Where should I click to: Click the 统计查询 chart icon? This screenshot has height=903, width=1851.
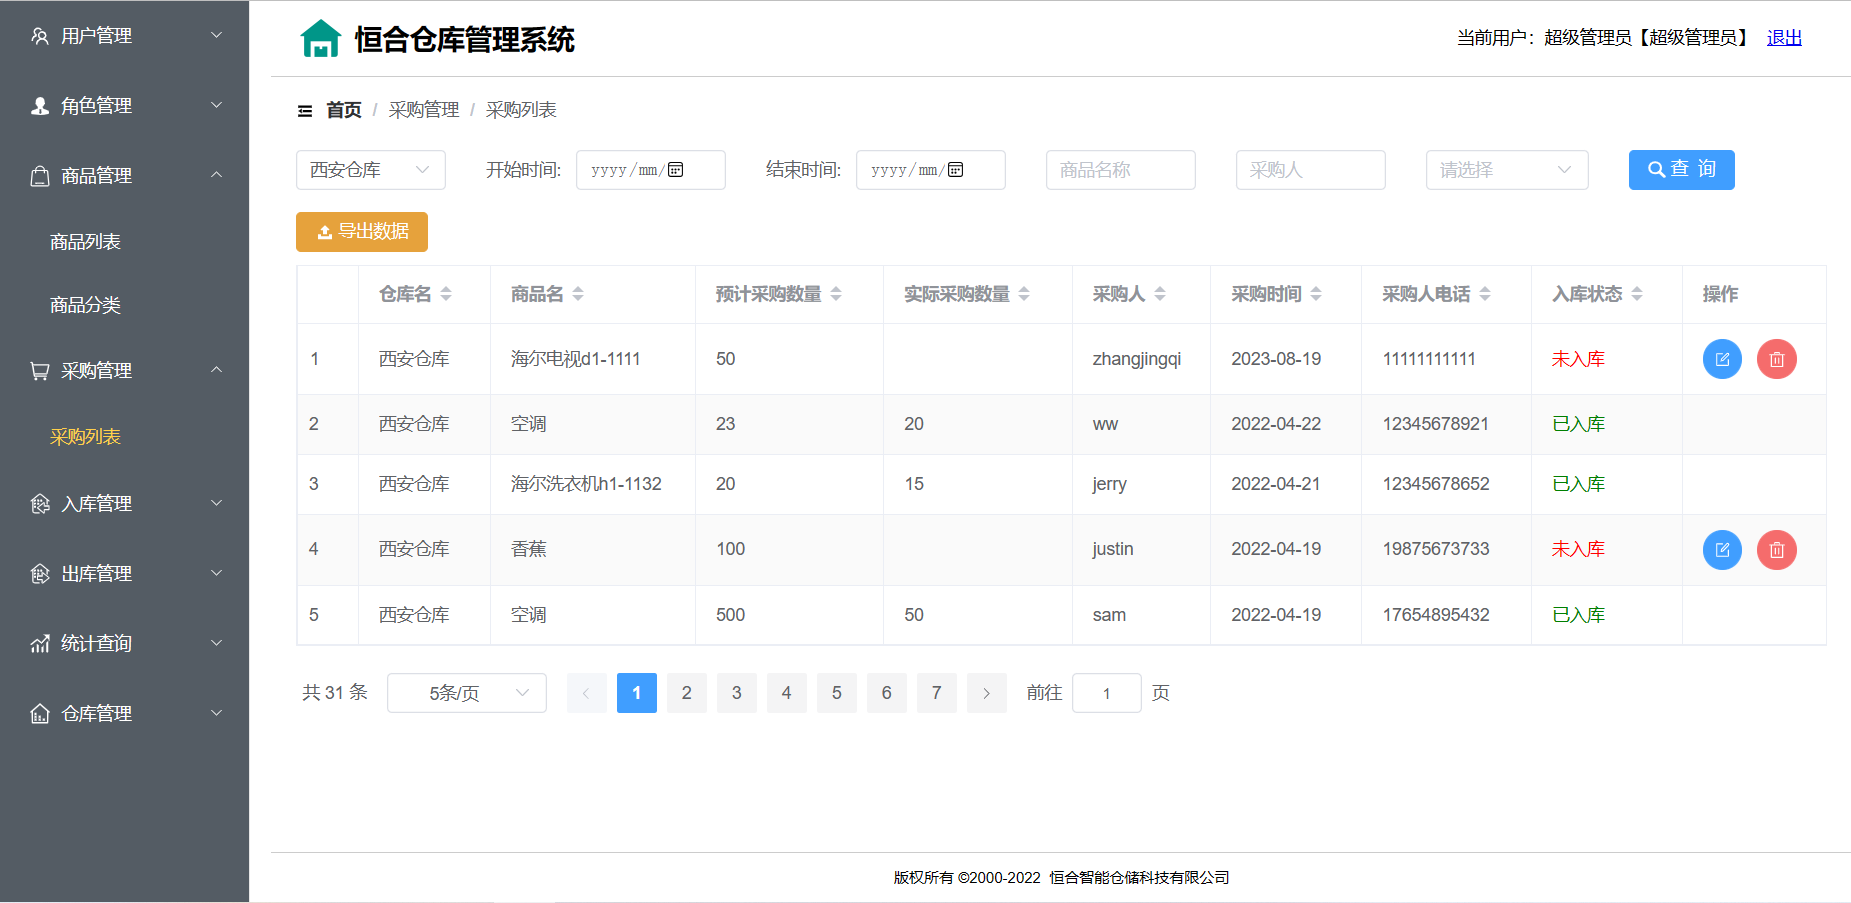40,644
